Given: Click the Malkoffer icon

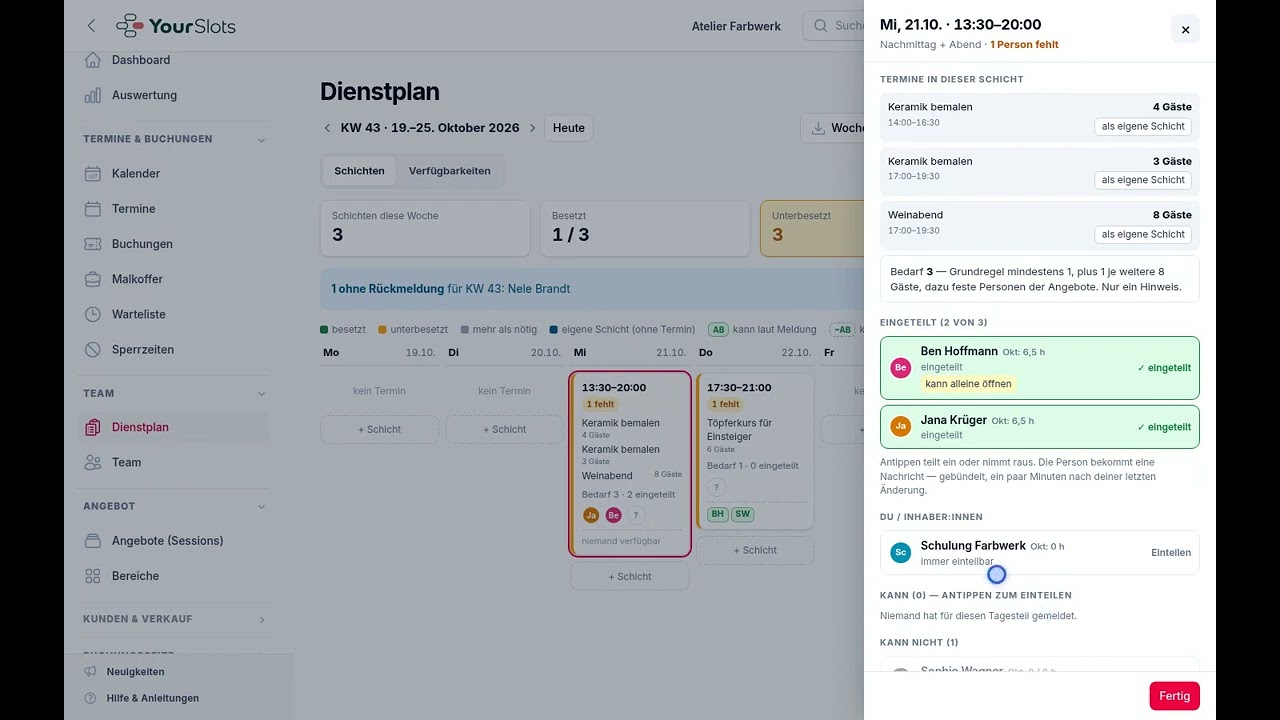Looking at the screenshot, I should point(93,279).
